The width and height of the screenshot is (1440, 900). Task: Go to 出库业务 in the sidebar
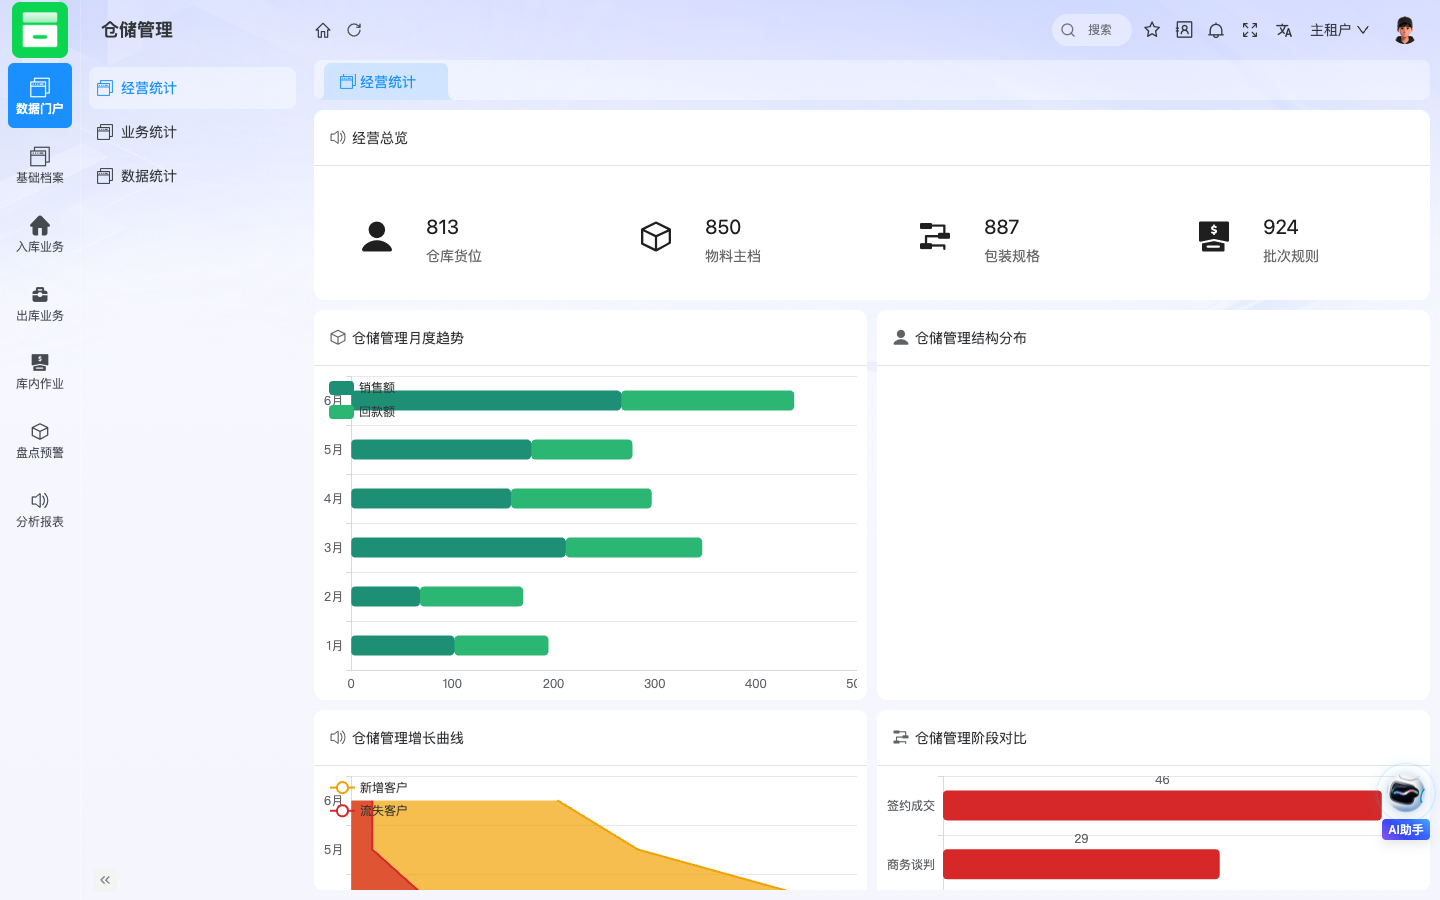point(40,303)
